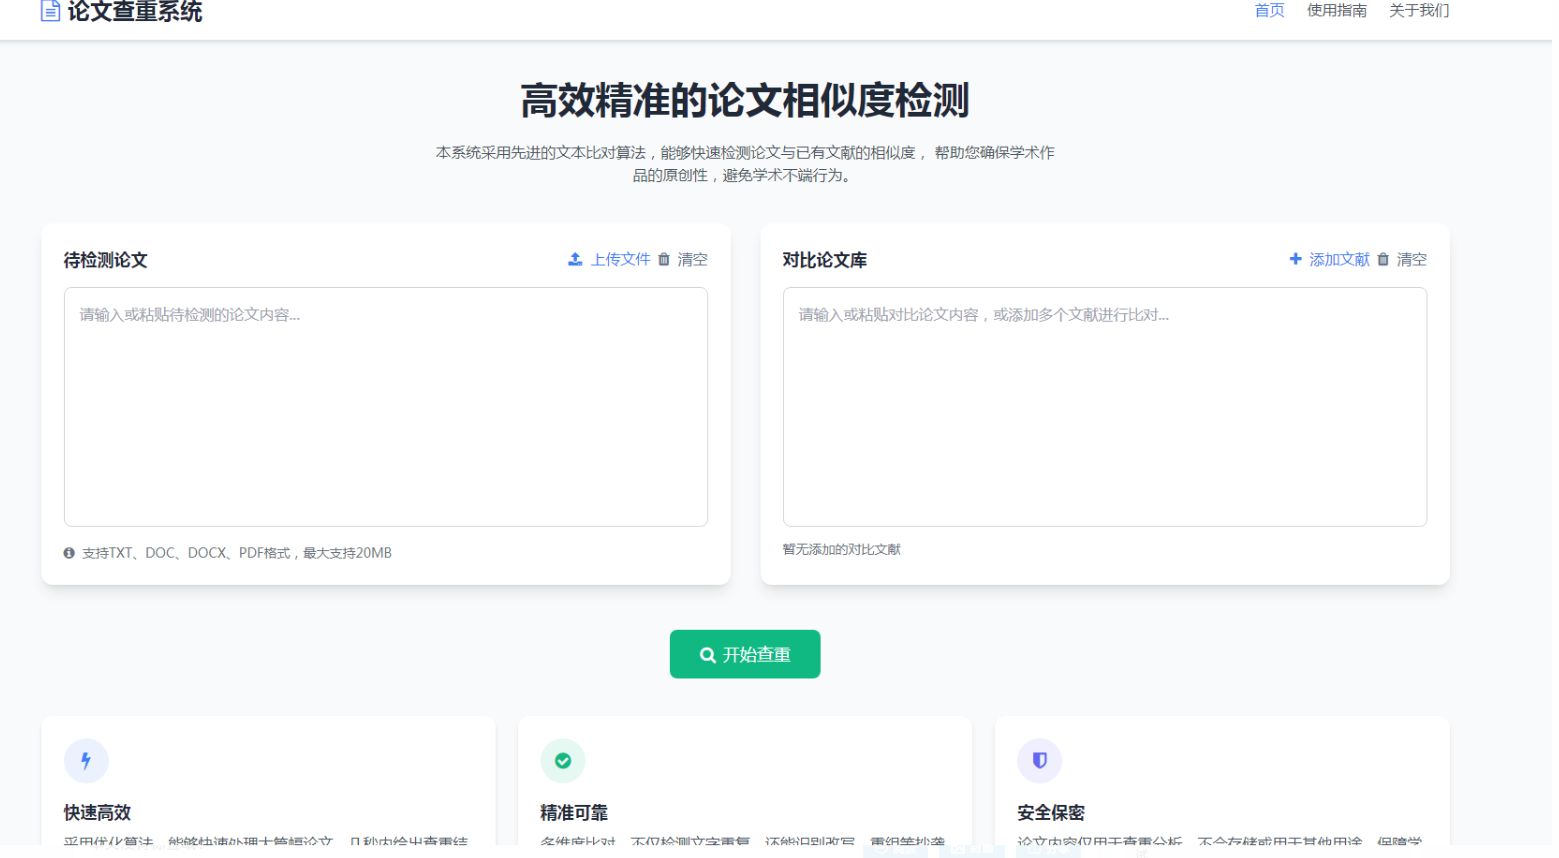Click the upload icon beside 上传文件

click(574, 259)
